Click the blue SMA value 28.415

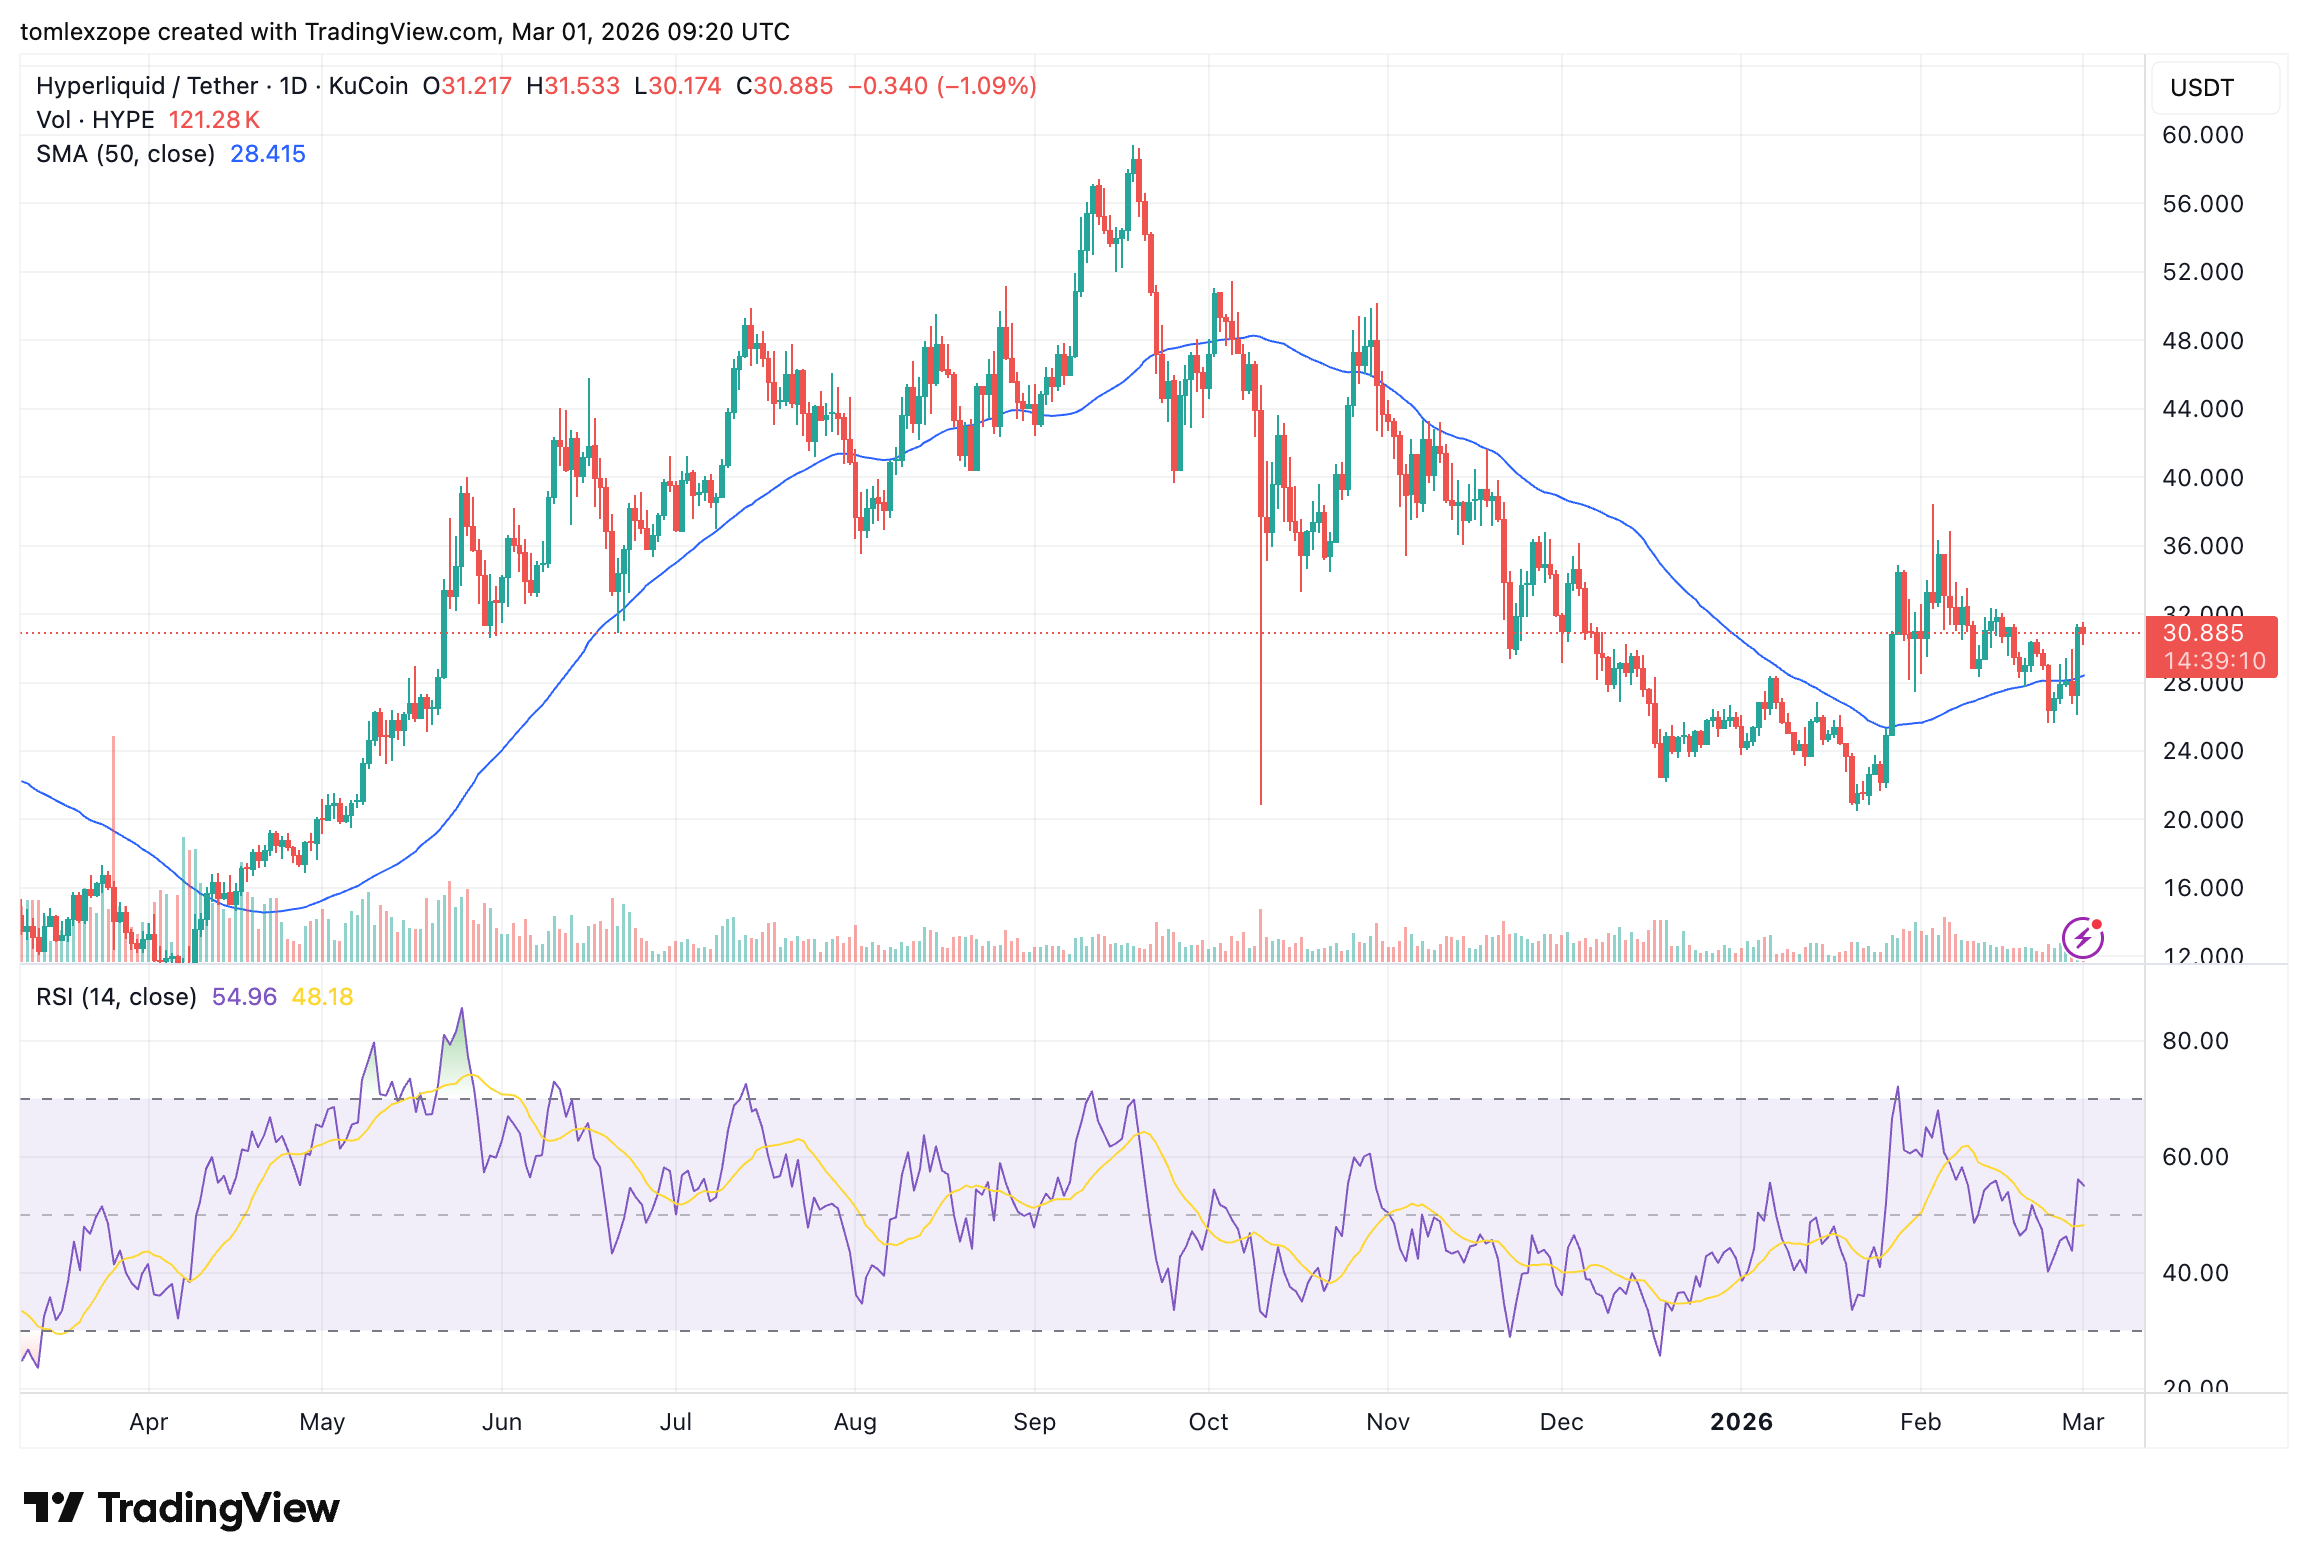pos(267,154)
